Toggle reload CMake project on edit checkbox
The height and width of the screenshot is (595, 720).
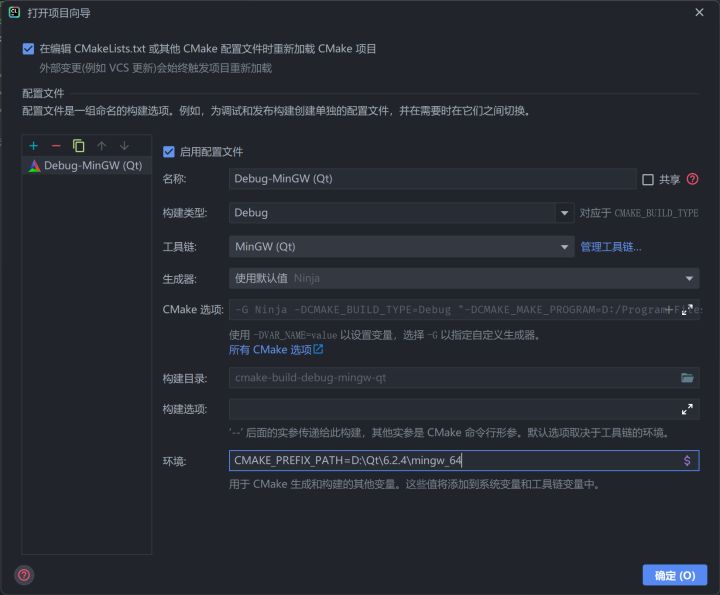point(28,48)
